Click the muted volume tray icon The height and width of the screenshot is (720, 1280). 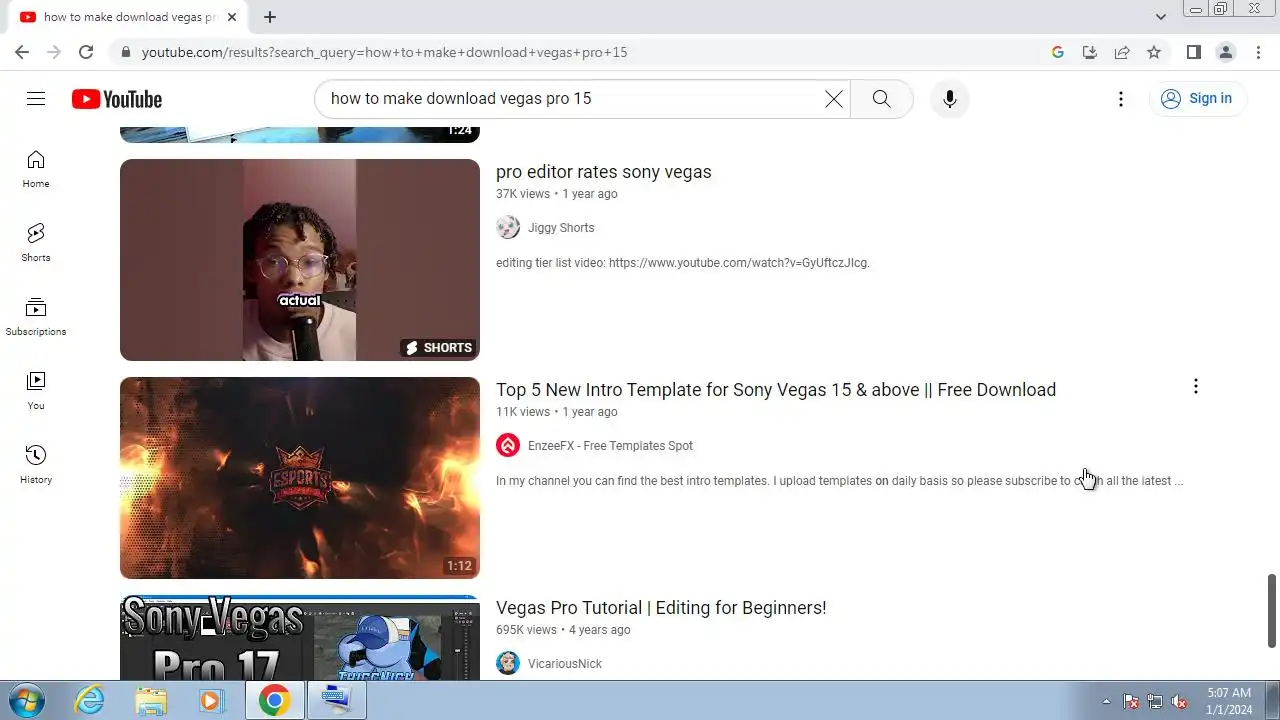pos(1179,701)
